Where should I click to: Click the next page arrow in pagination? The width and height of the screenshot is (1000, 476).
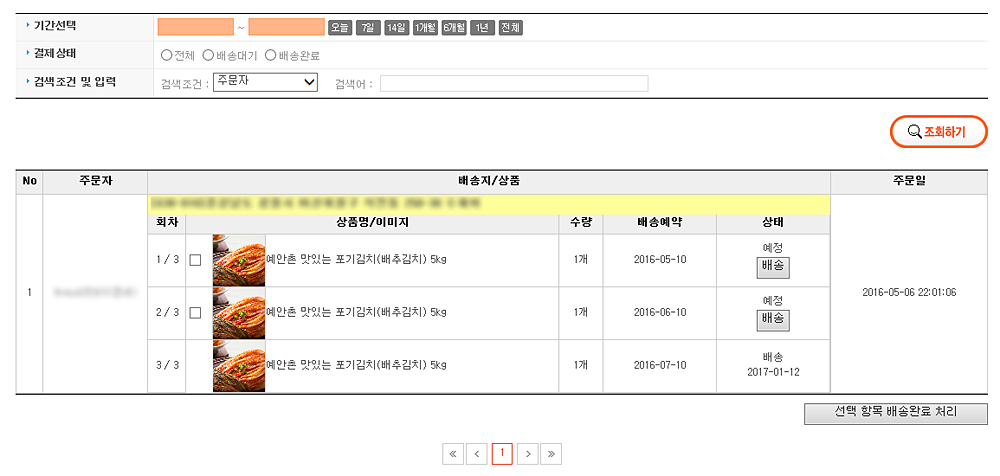527,454
